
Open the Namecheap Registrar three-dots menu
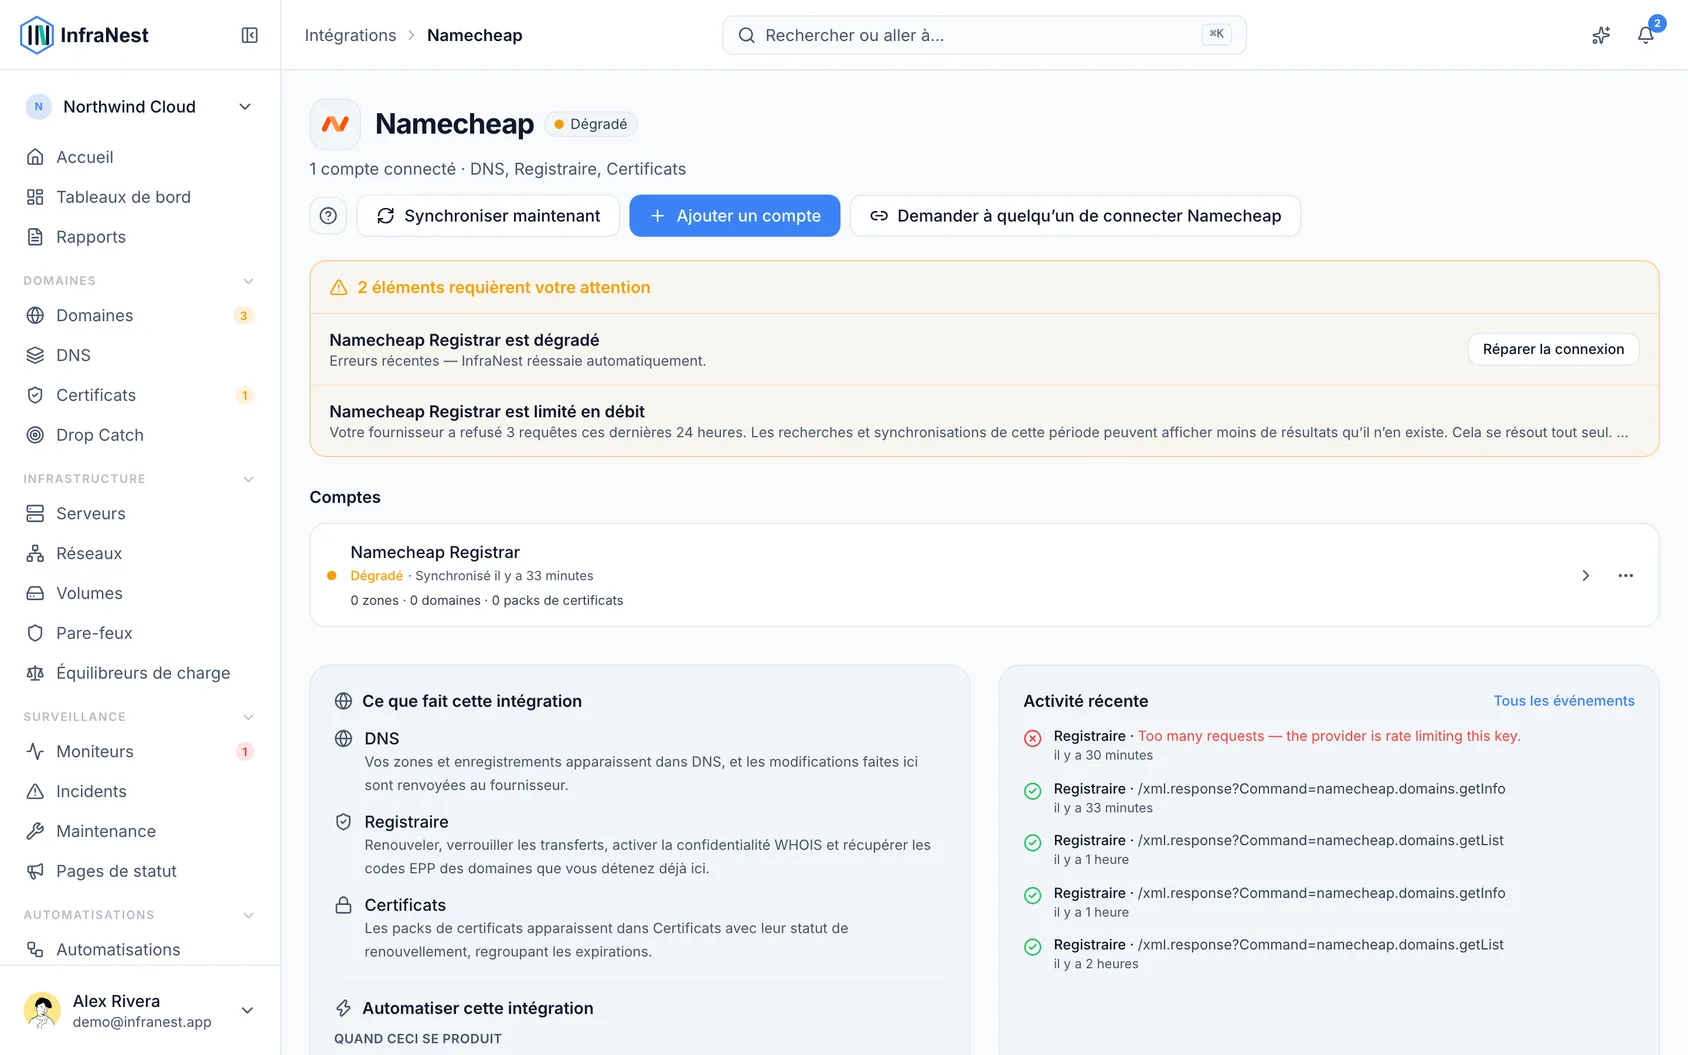coord(1626,575)
